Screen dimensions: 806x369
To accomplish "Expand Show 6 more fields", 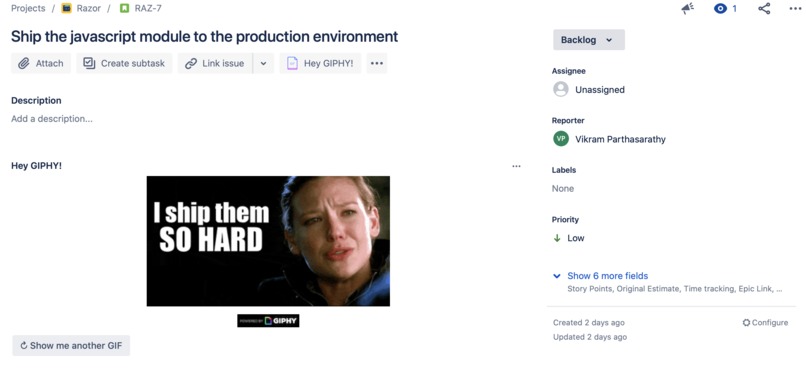I will coord(608,276).
